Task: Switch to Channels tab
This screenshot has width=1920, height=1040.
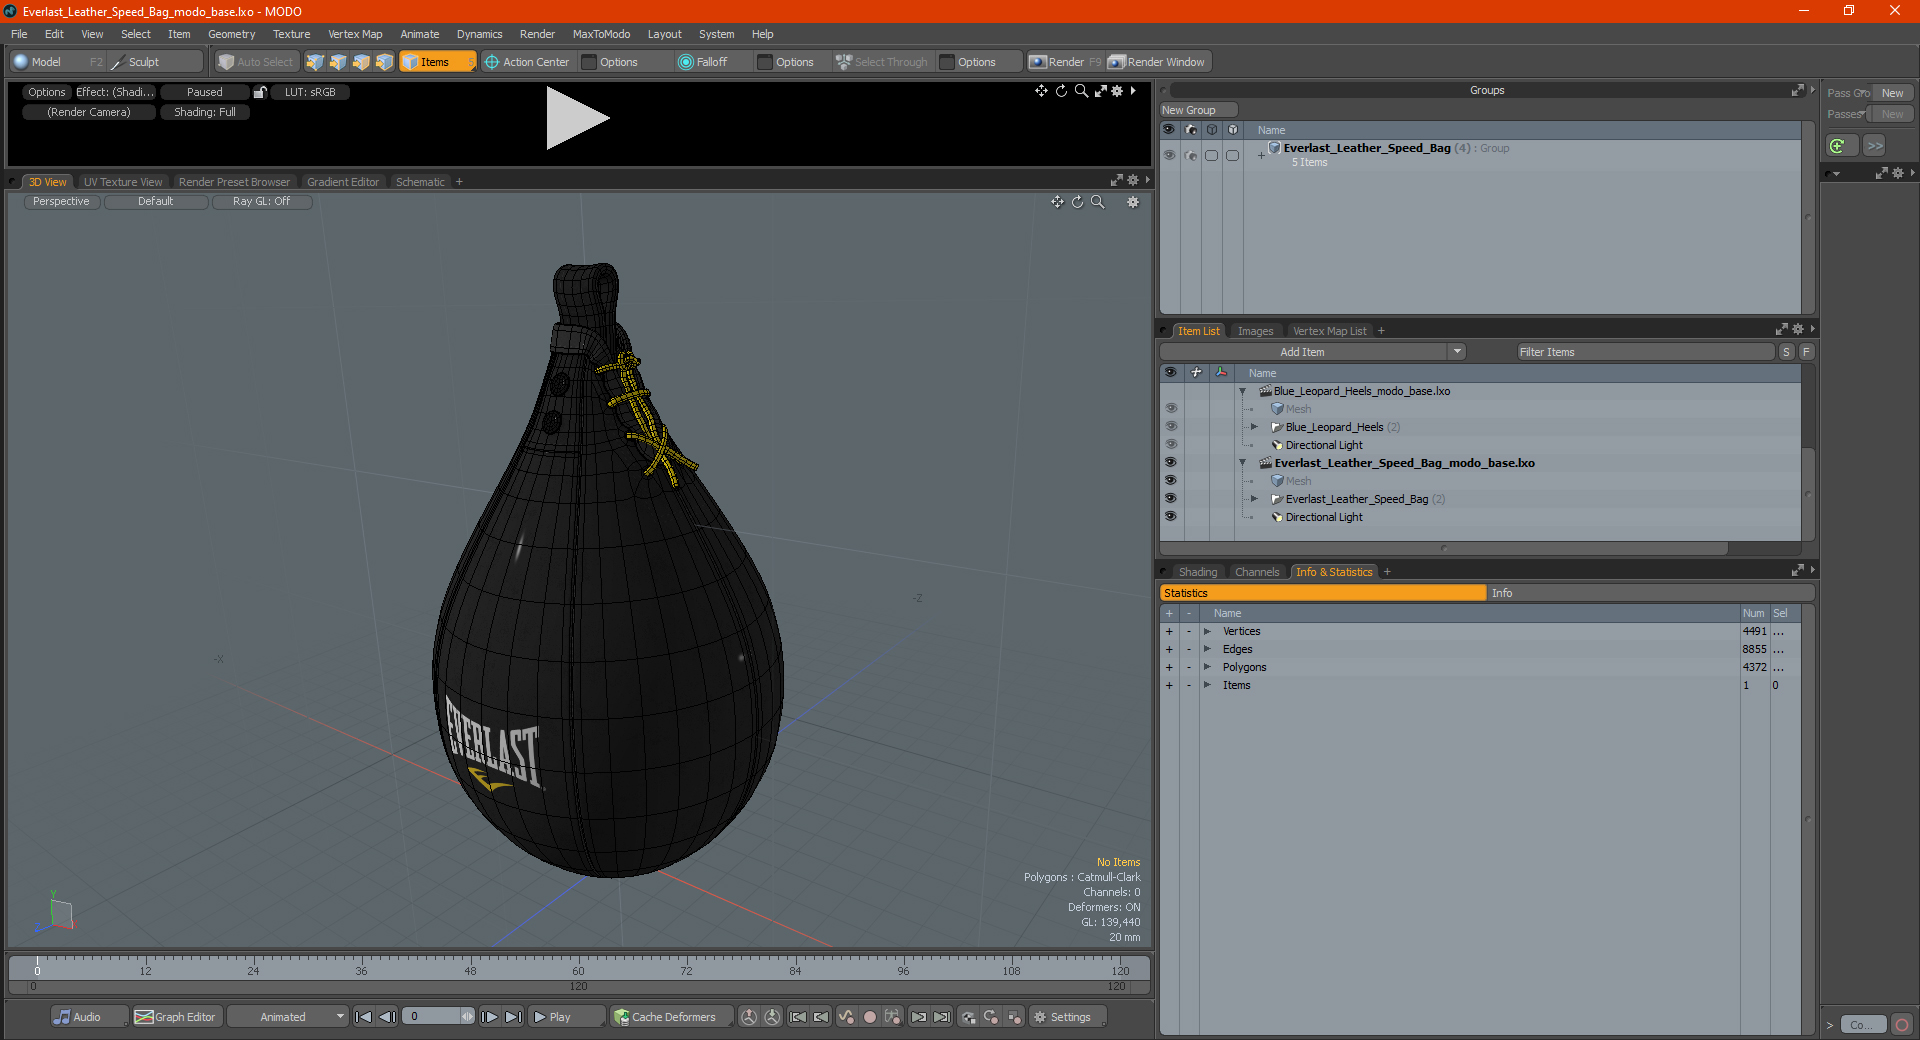Action: coord(1257,572)
